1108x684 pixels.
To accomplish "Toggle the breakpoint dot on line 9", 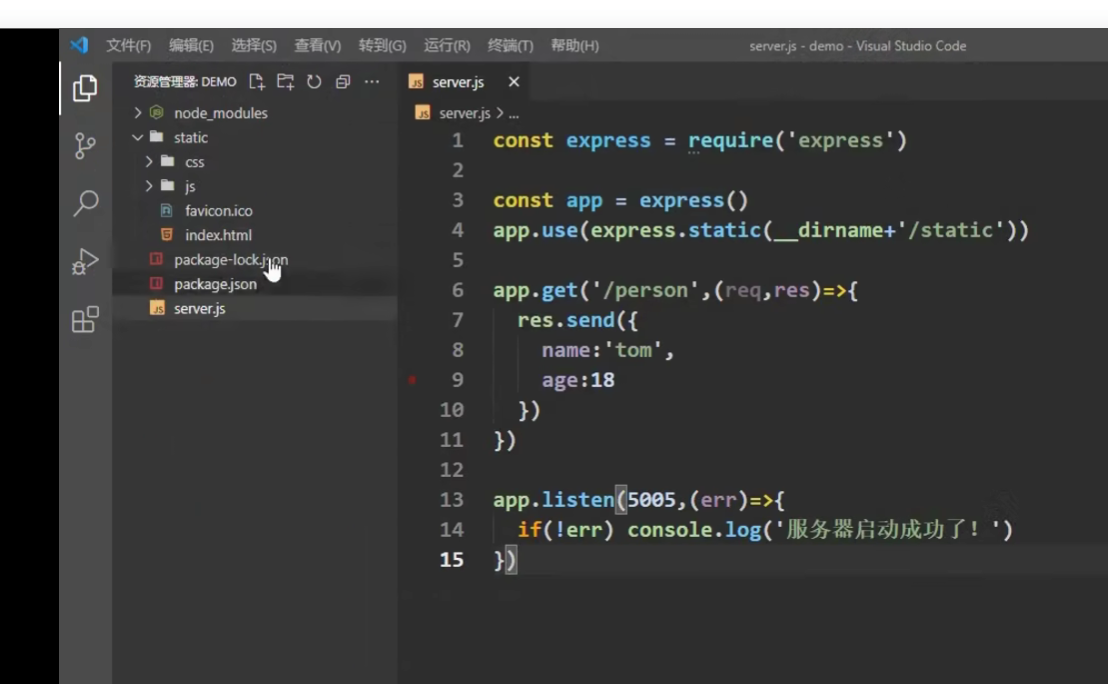I will (412, 380).
